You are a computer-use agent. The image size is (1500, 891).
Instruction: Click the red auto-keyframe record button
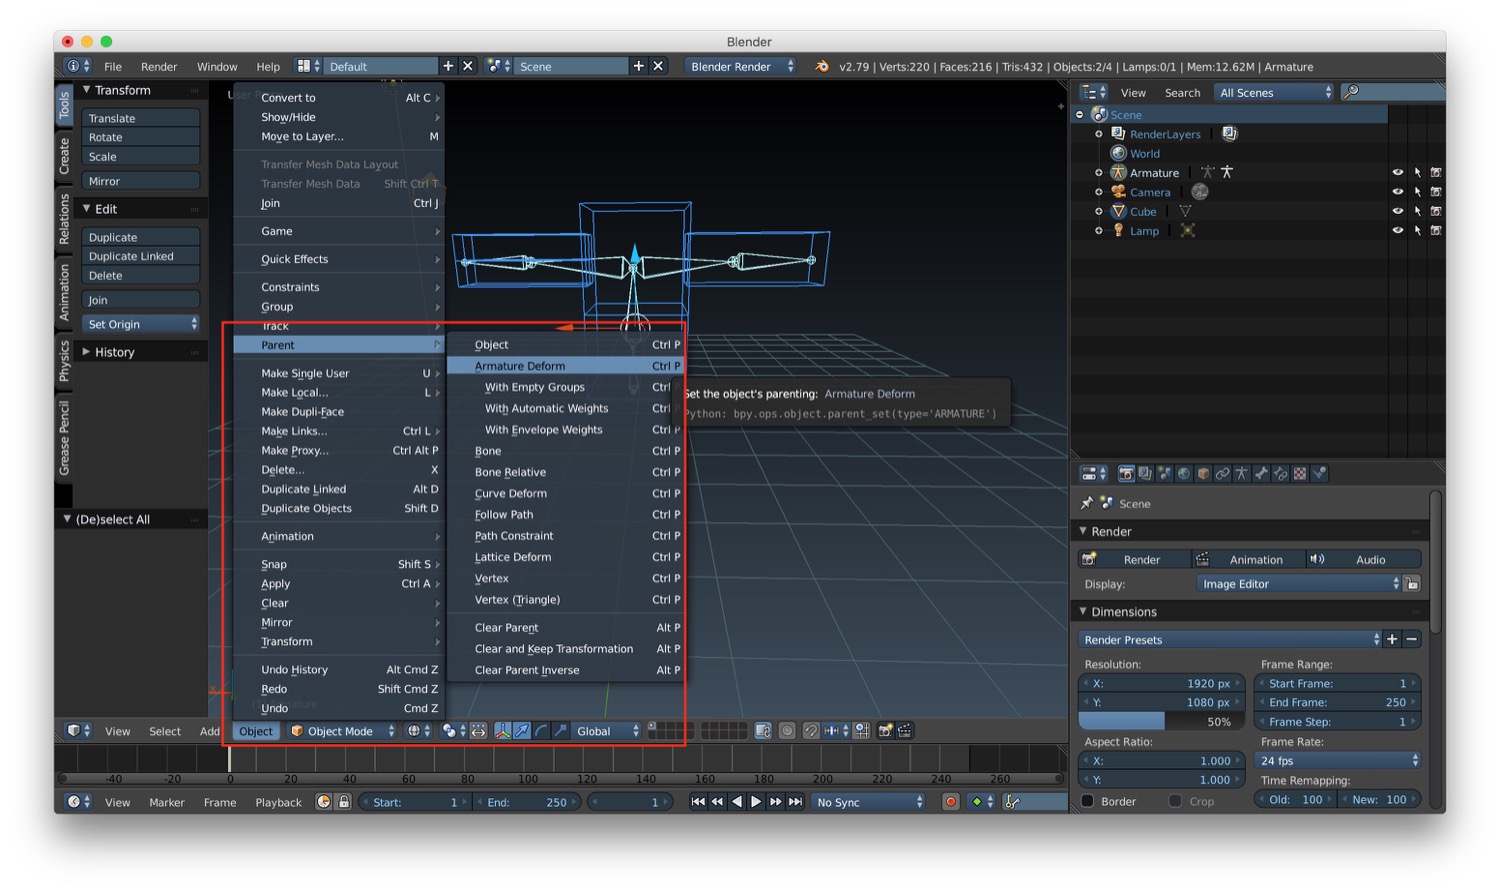[950, 802]
